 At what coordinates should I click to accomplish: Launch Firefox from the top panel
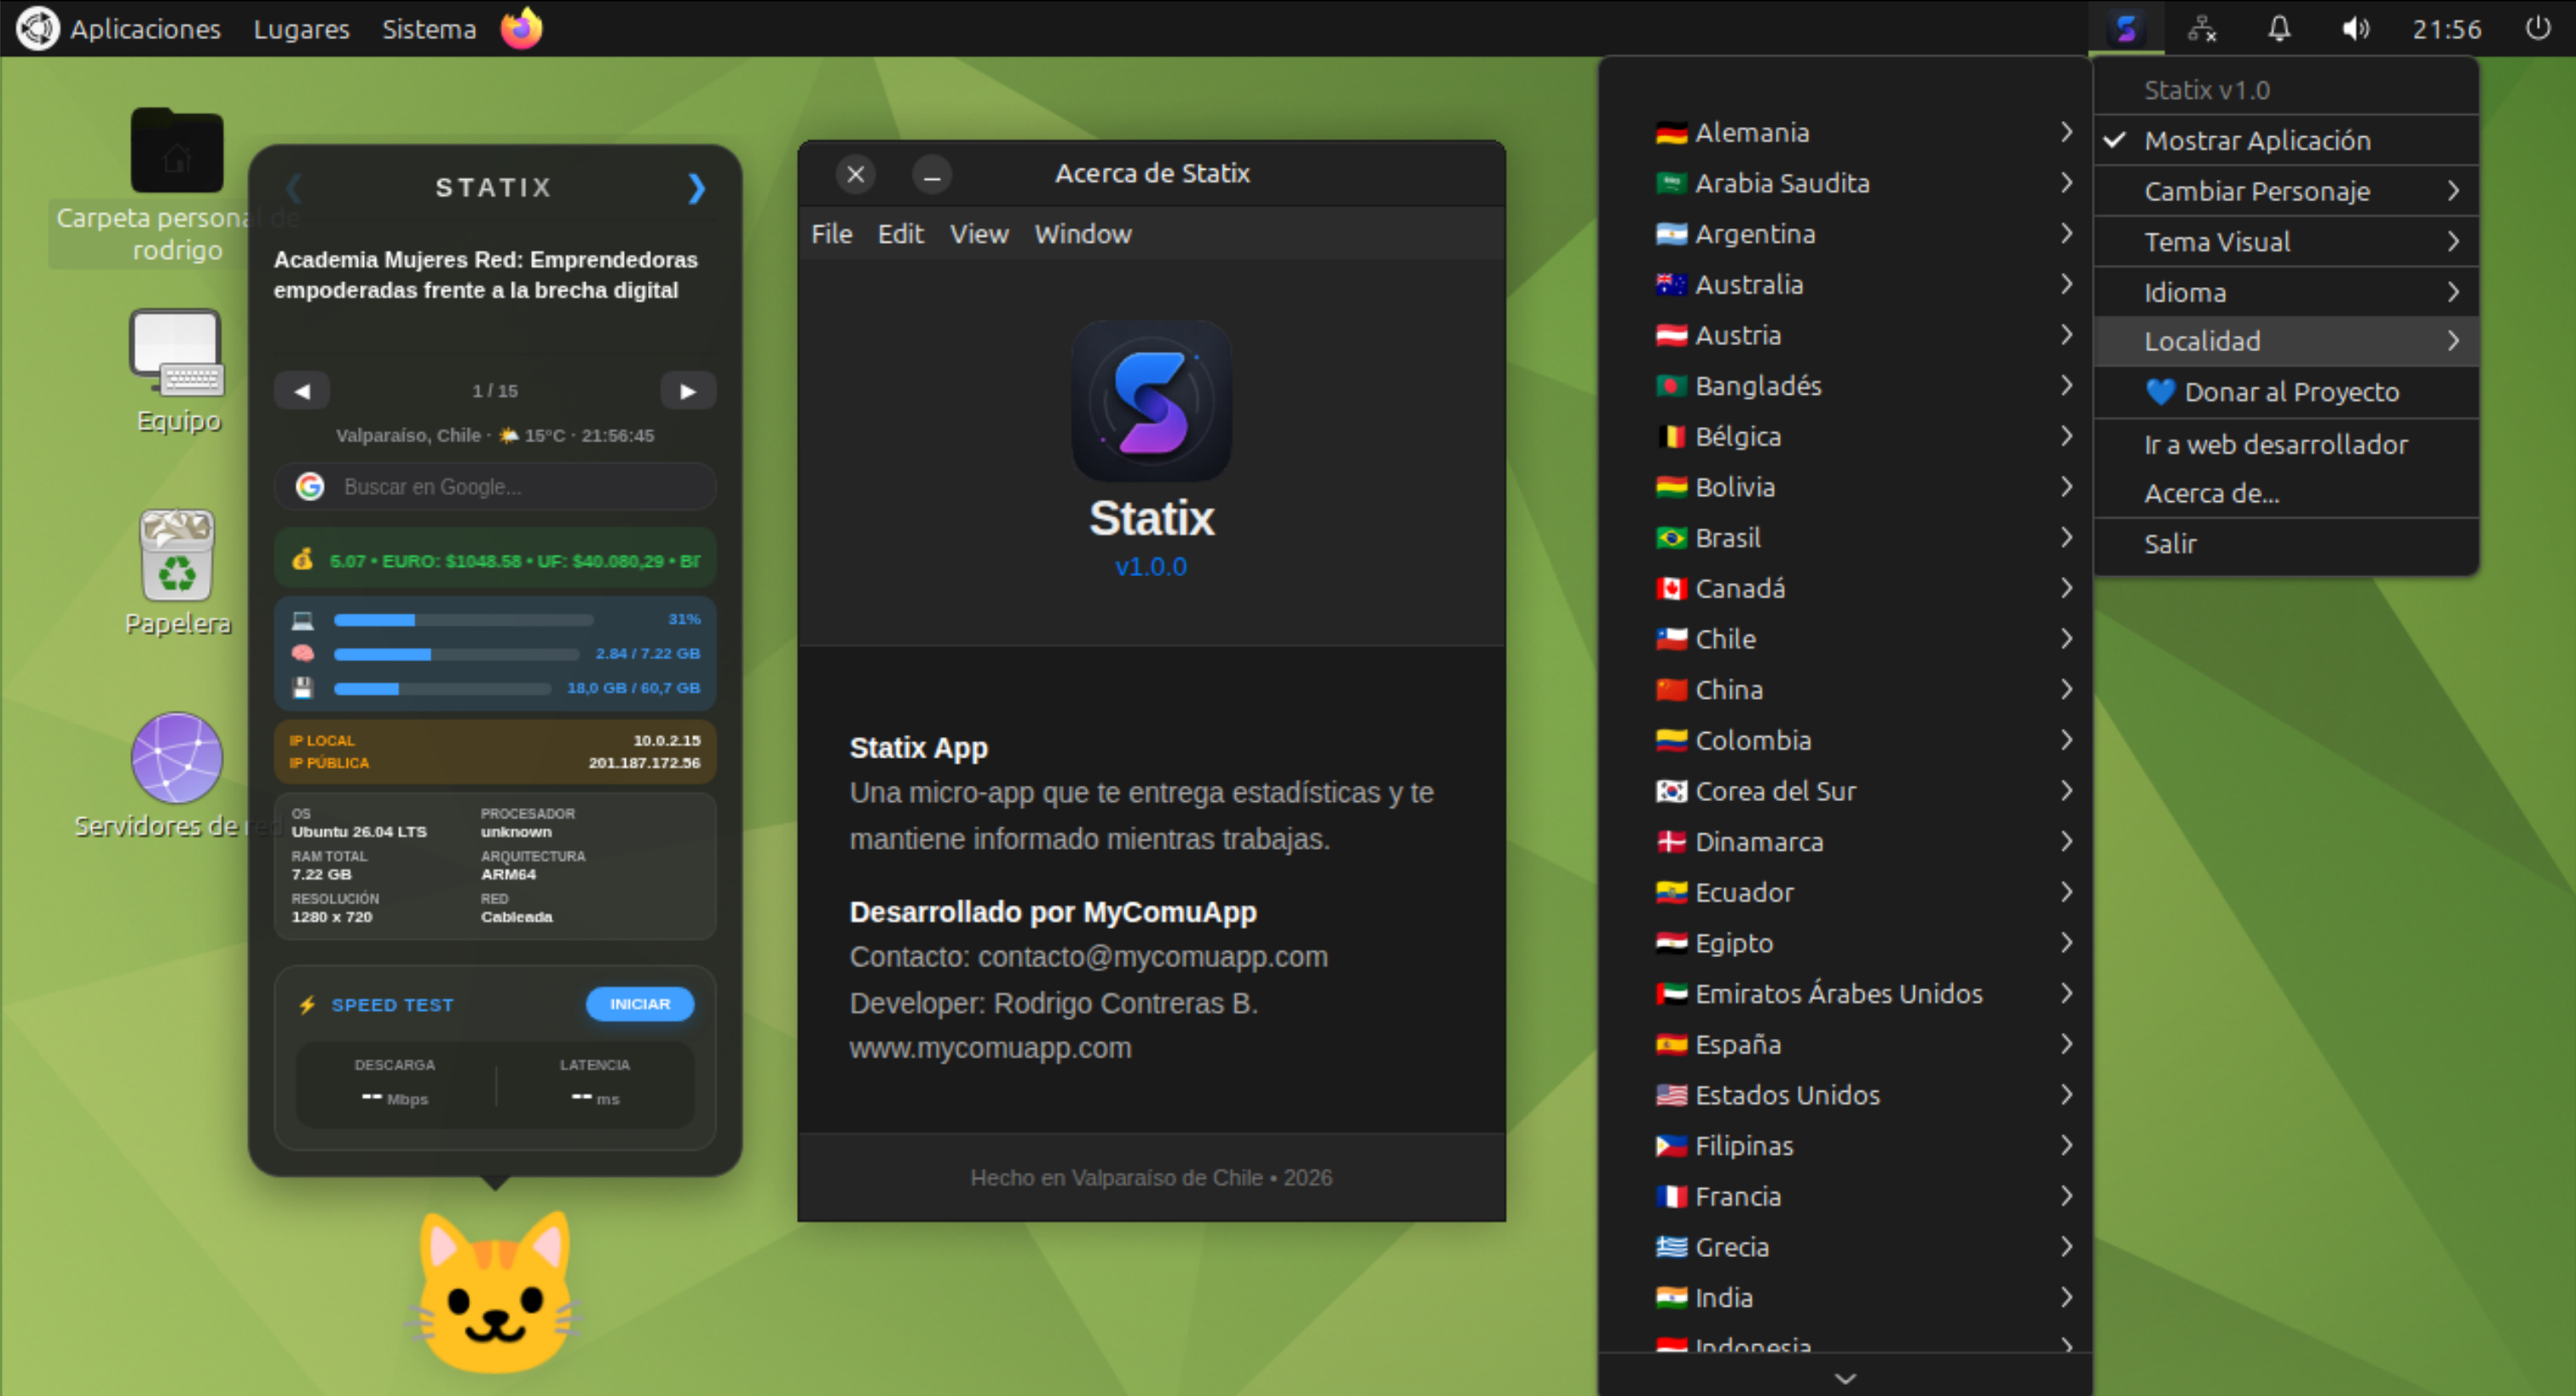coord(521,28)
